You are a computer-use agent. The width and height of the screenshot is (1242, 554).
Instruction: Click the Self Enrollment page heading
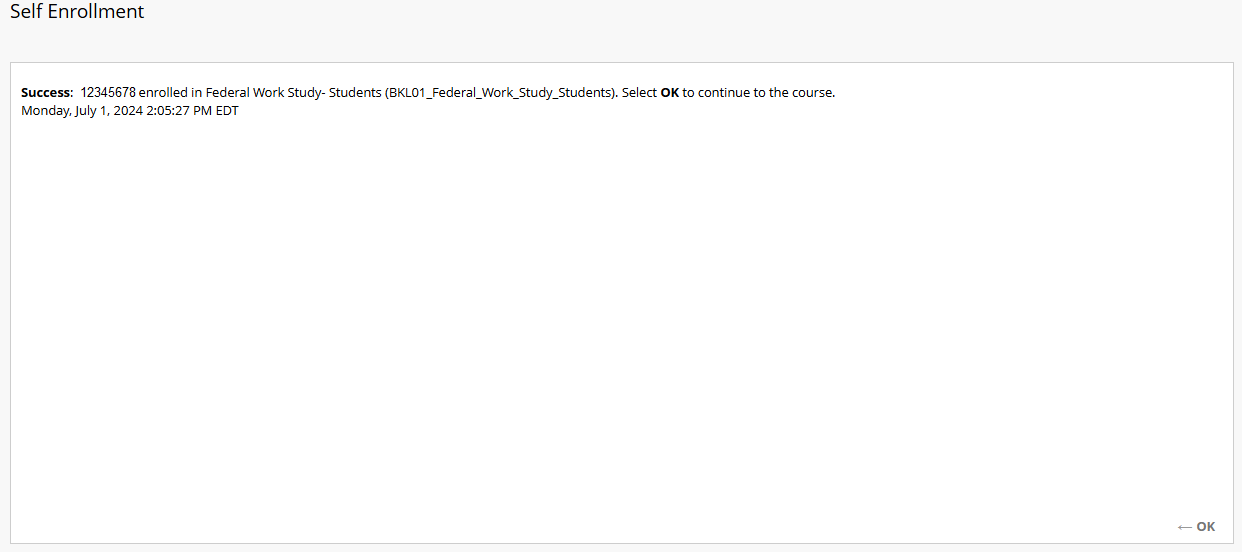pyautogui.click(x=77, y=12)
